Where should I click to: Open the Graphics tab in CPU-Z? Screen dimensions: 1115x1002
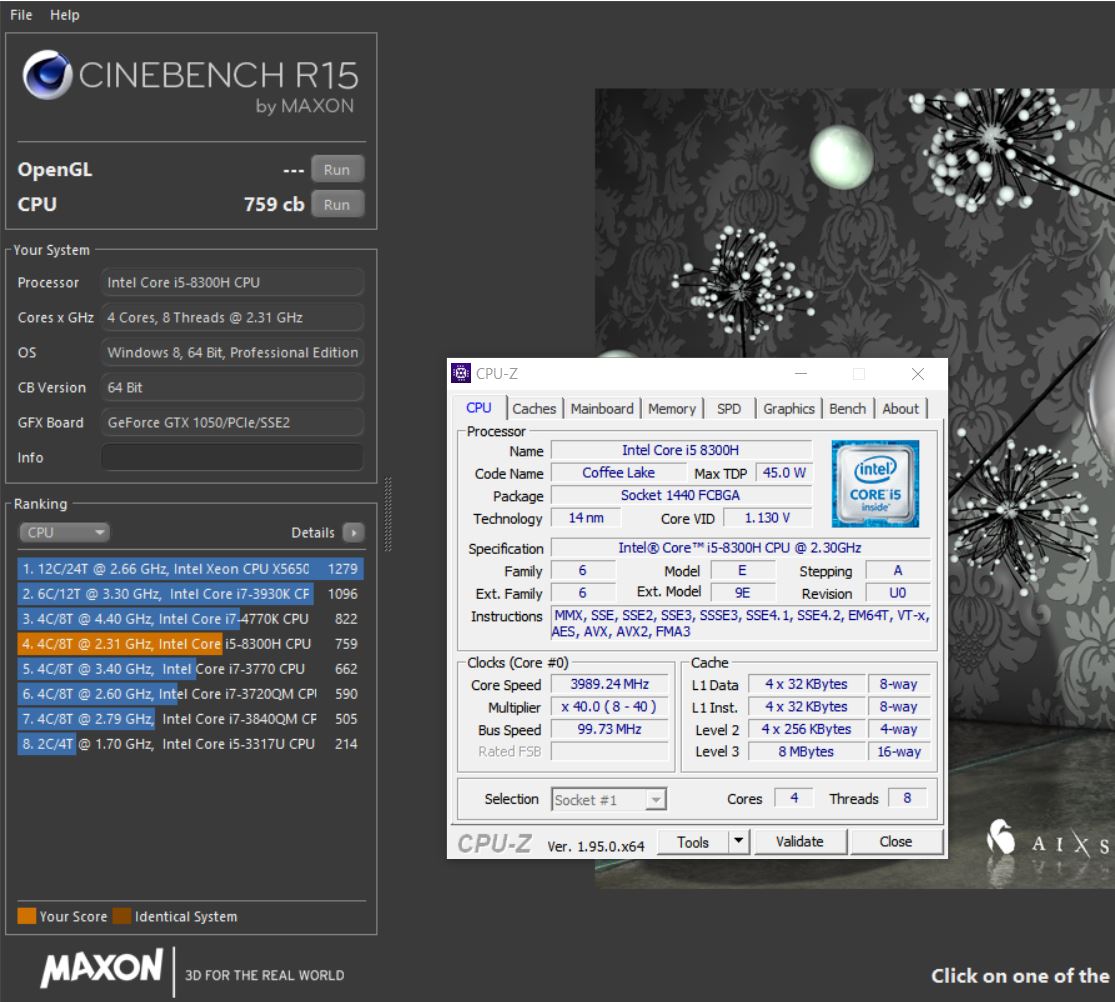(789, 408)
